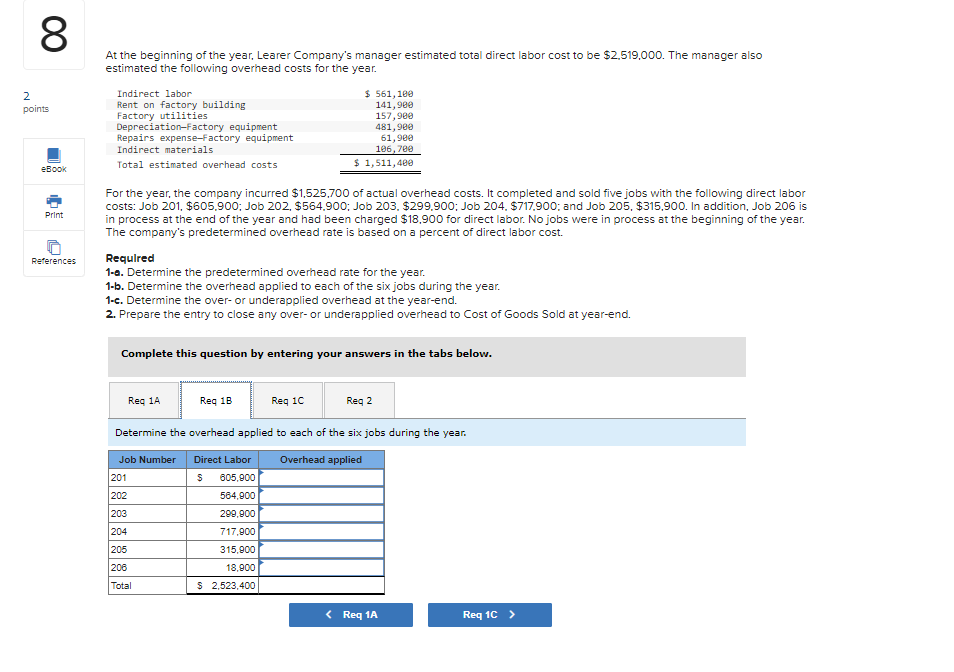Click the blue Req 1C next button
This screenshot has width=954, height=672.
point(490,615)
